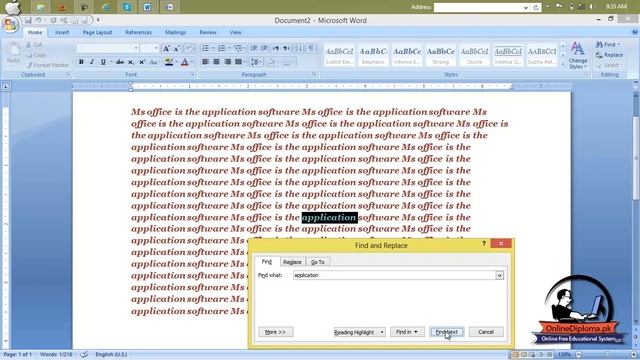Open the Change Case dropdown
Image resolution: width=640 pixels, height=360 pixels.
(x=154, y=62)
